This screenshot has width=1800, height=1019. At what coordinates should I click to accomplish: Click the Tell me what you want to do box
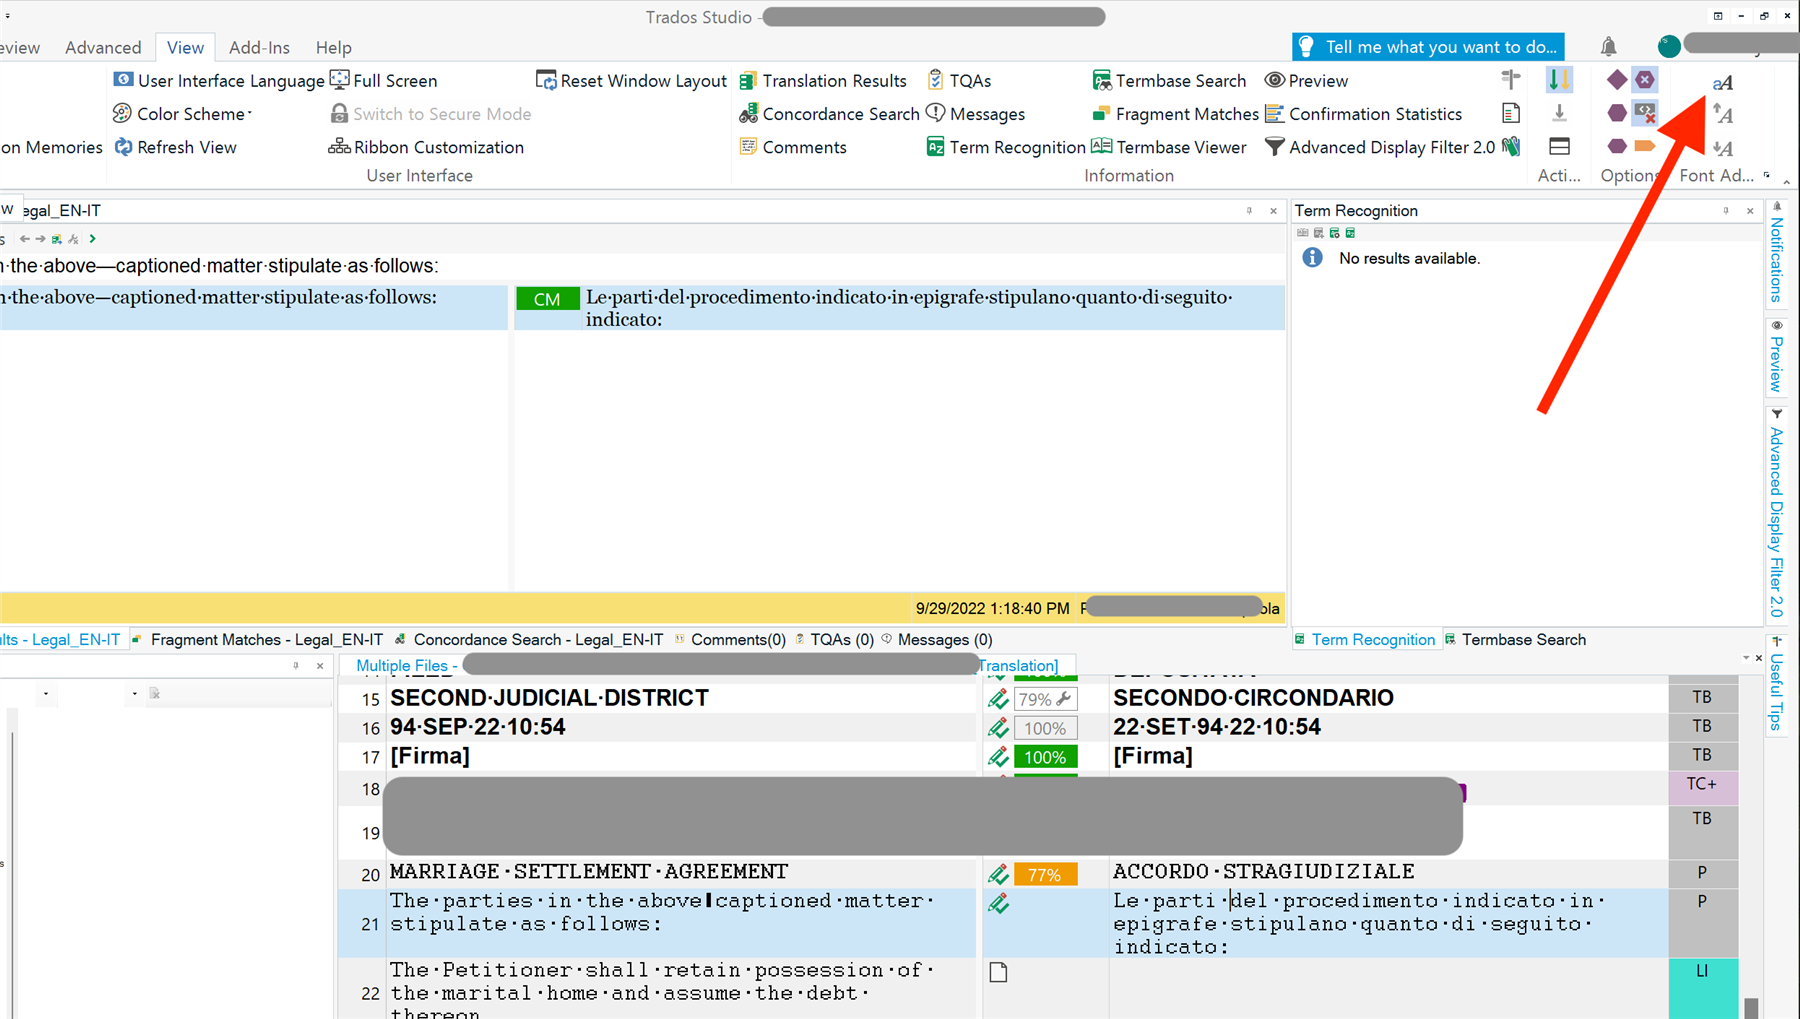1428,46
